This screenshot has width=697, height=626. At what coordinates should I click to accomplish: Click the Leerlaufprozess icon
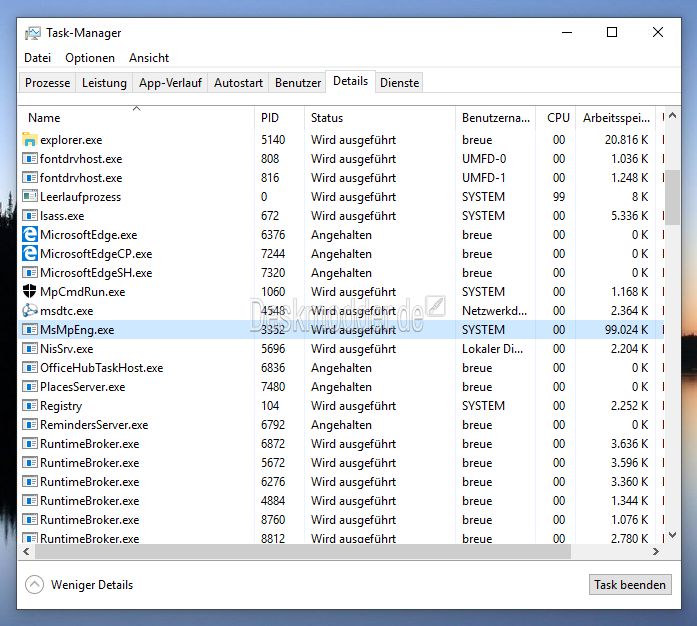coord(29,196)
